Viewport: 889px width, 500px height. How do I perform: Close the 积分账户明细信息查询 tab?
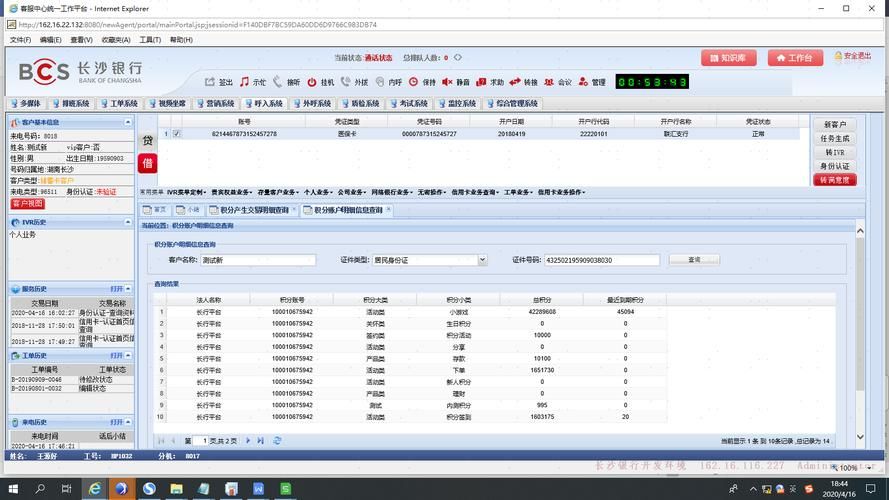(388, 210)
